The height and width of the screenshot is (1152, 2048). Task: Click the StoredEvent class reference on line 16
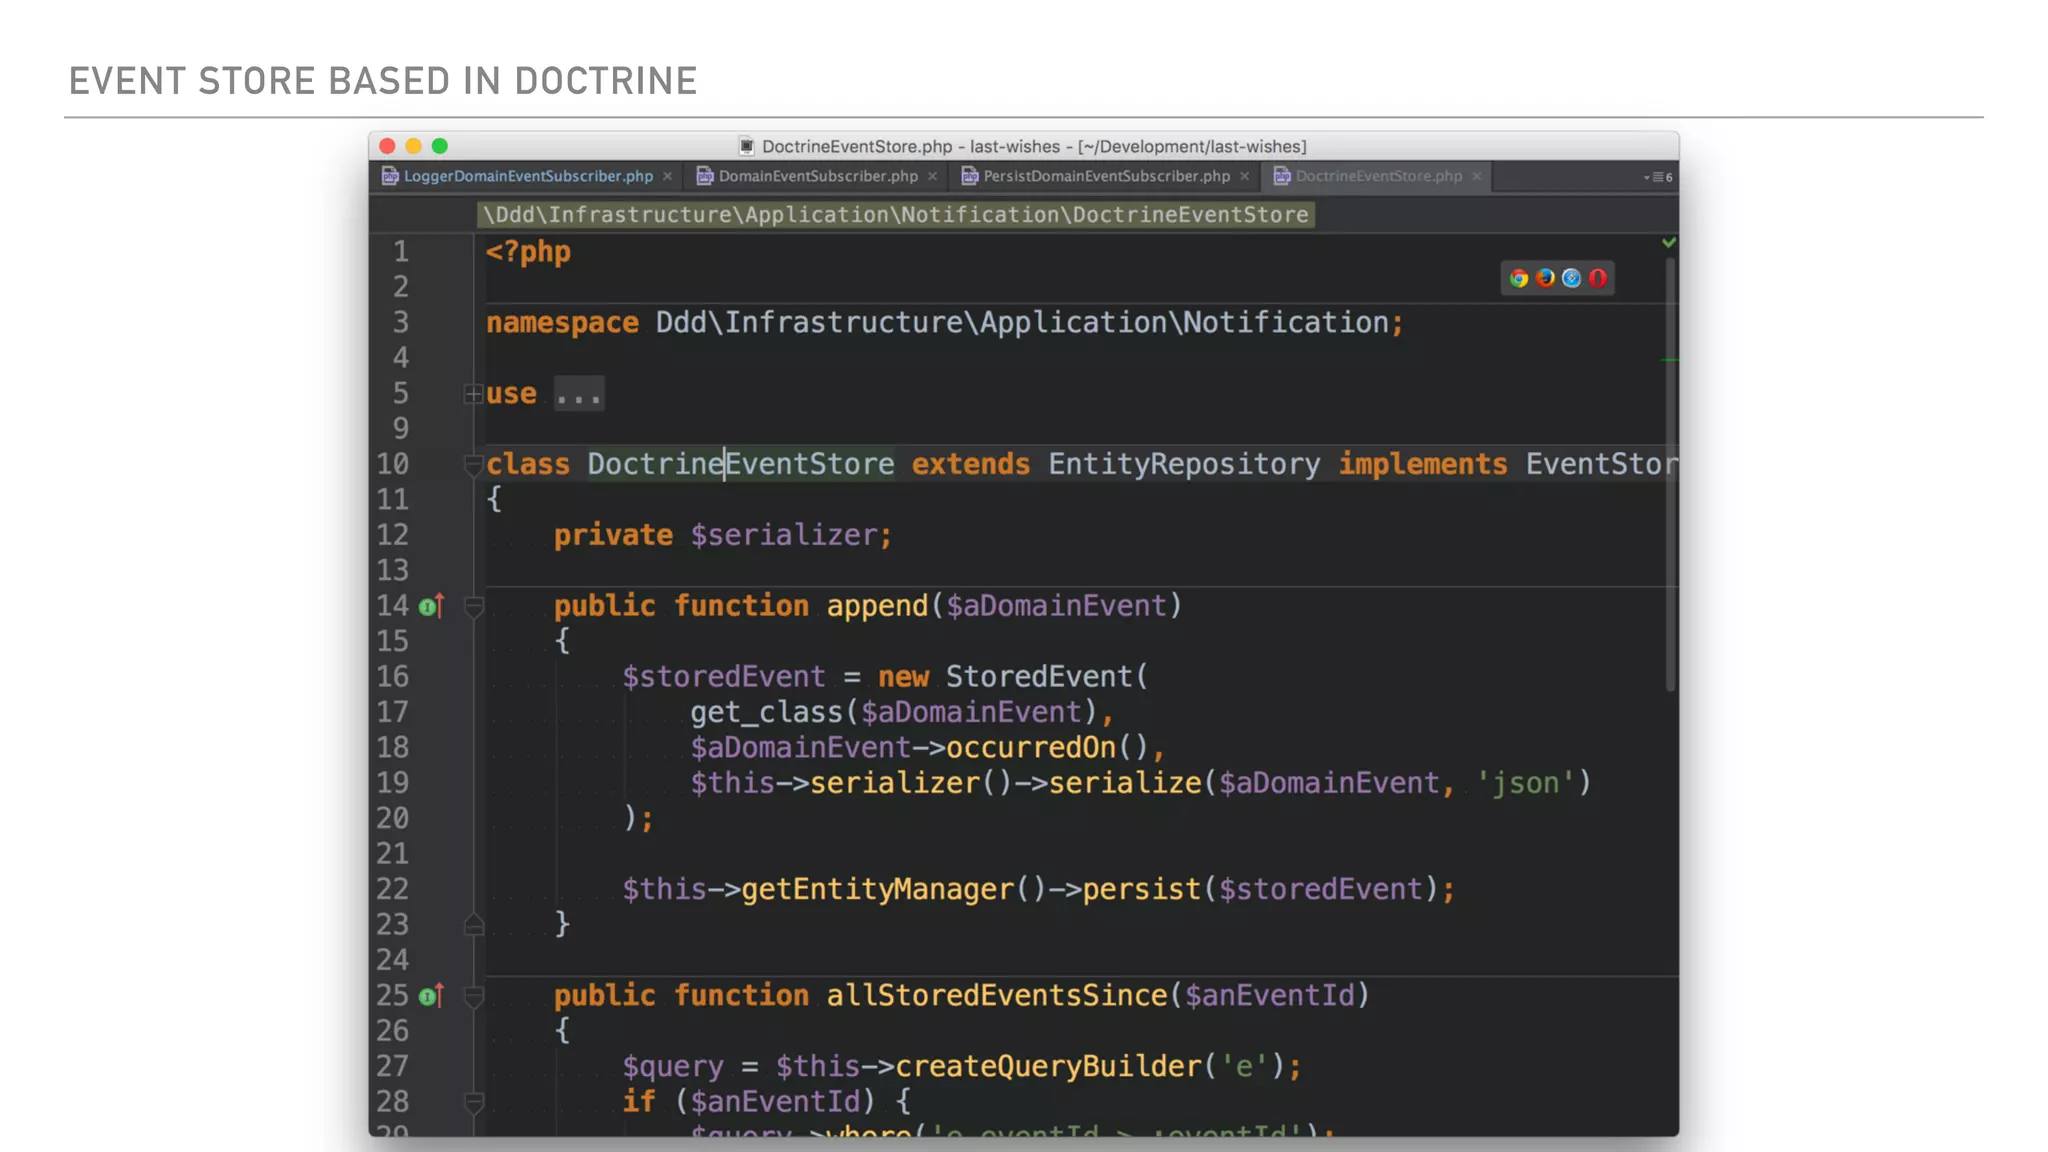[x=1039, y=677]
